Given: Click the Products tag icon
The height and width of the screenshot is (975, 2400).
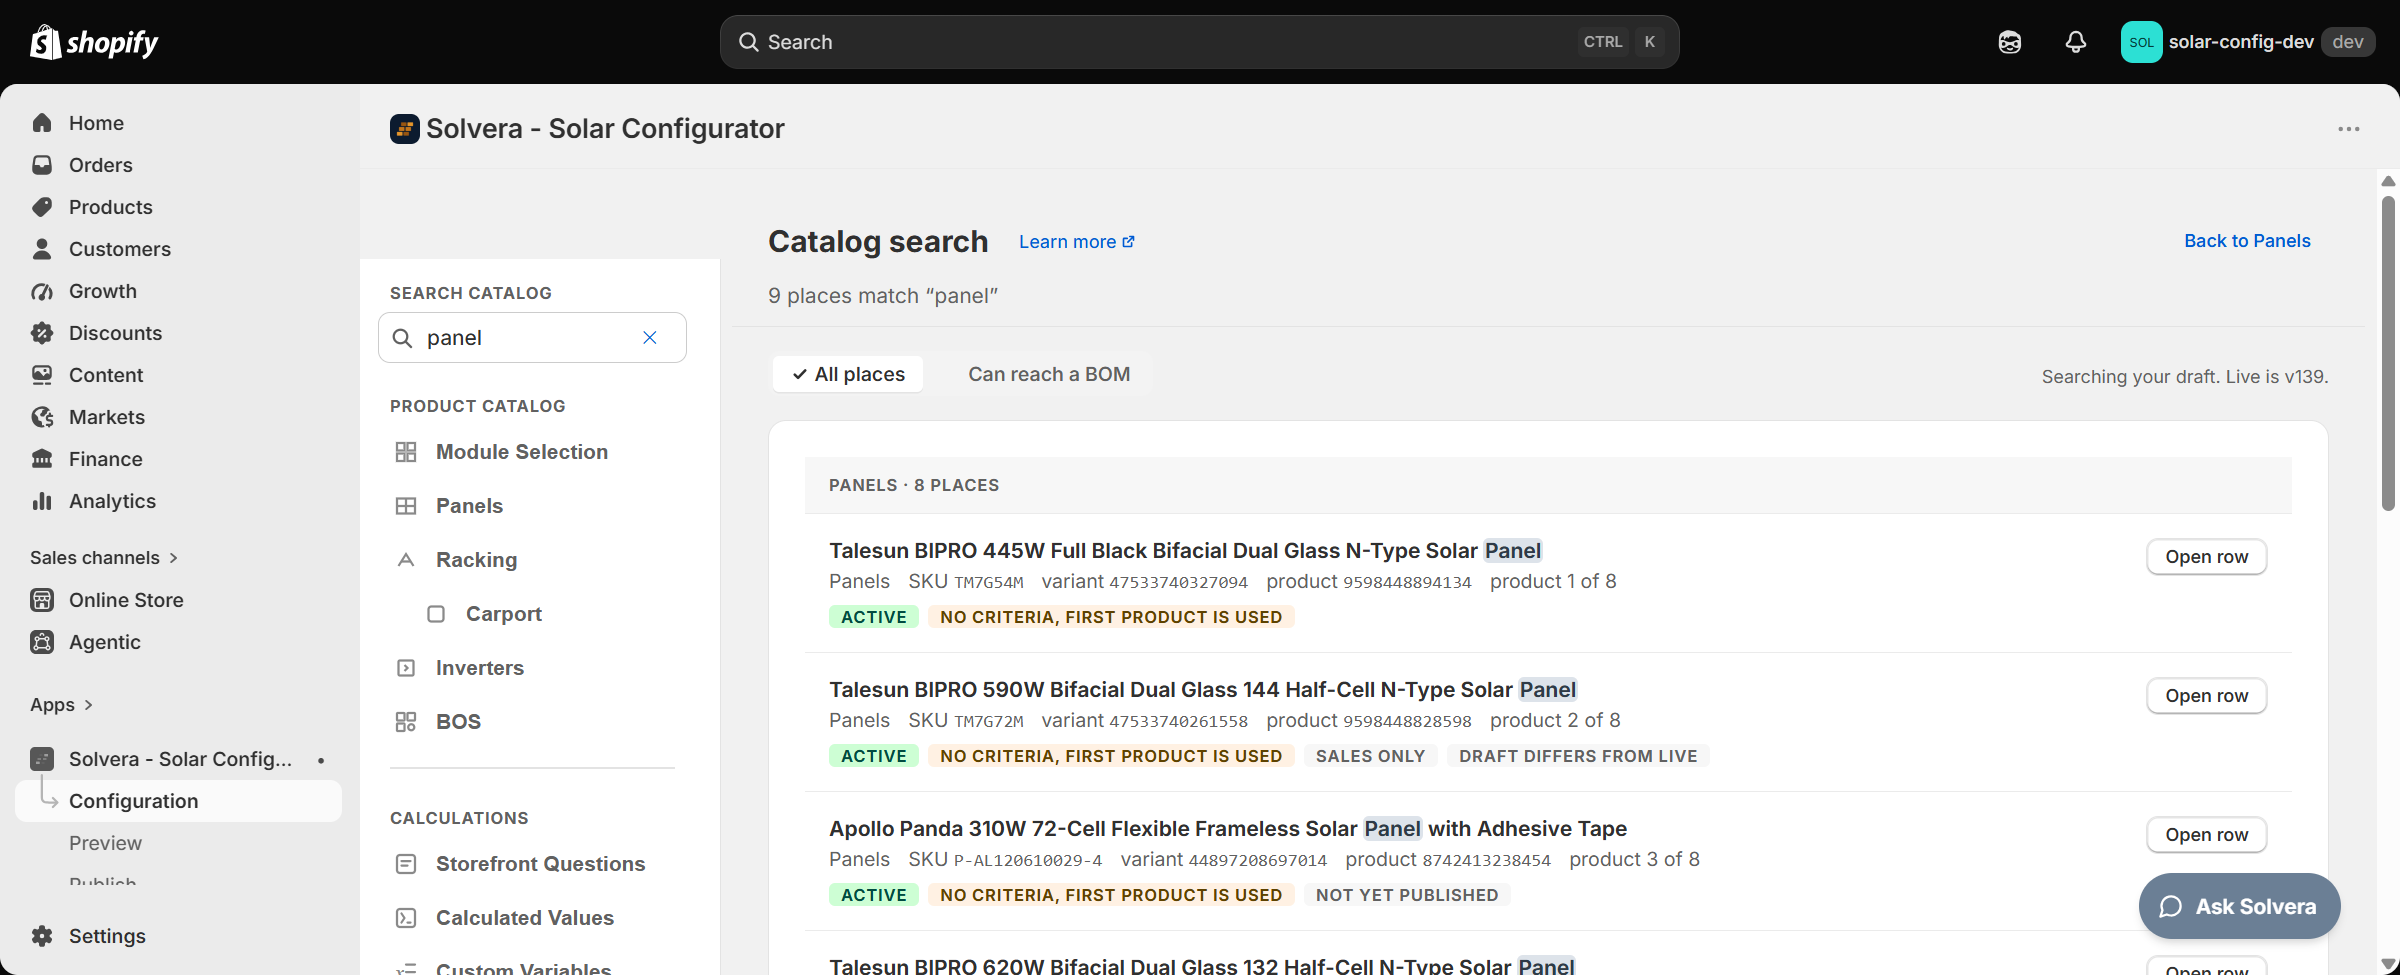Looking at the screenshot, I should 42,207.
